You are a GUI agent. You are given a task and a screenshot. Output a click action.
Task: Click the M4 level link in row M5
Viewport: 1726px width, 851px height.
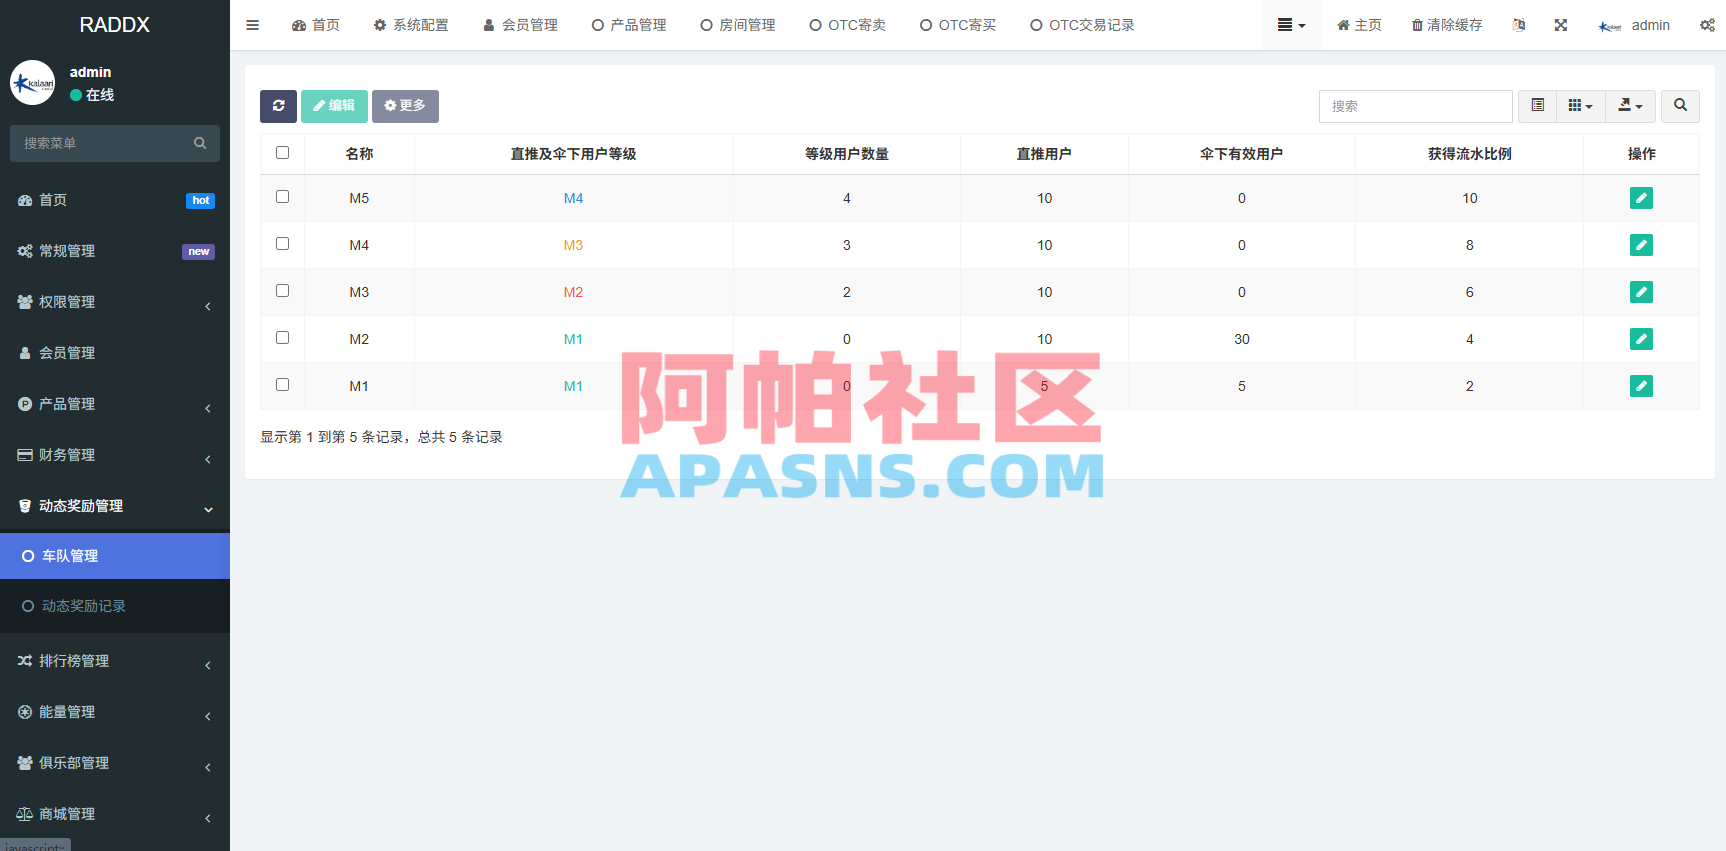click(573, 198)
